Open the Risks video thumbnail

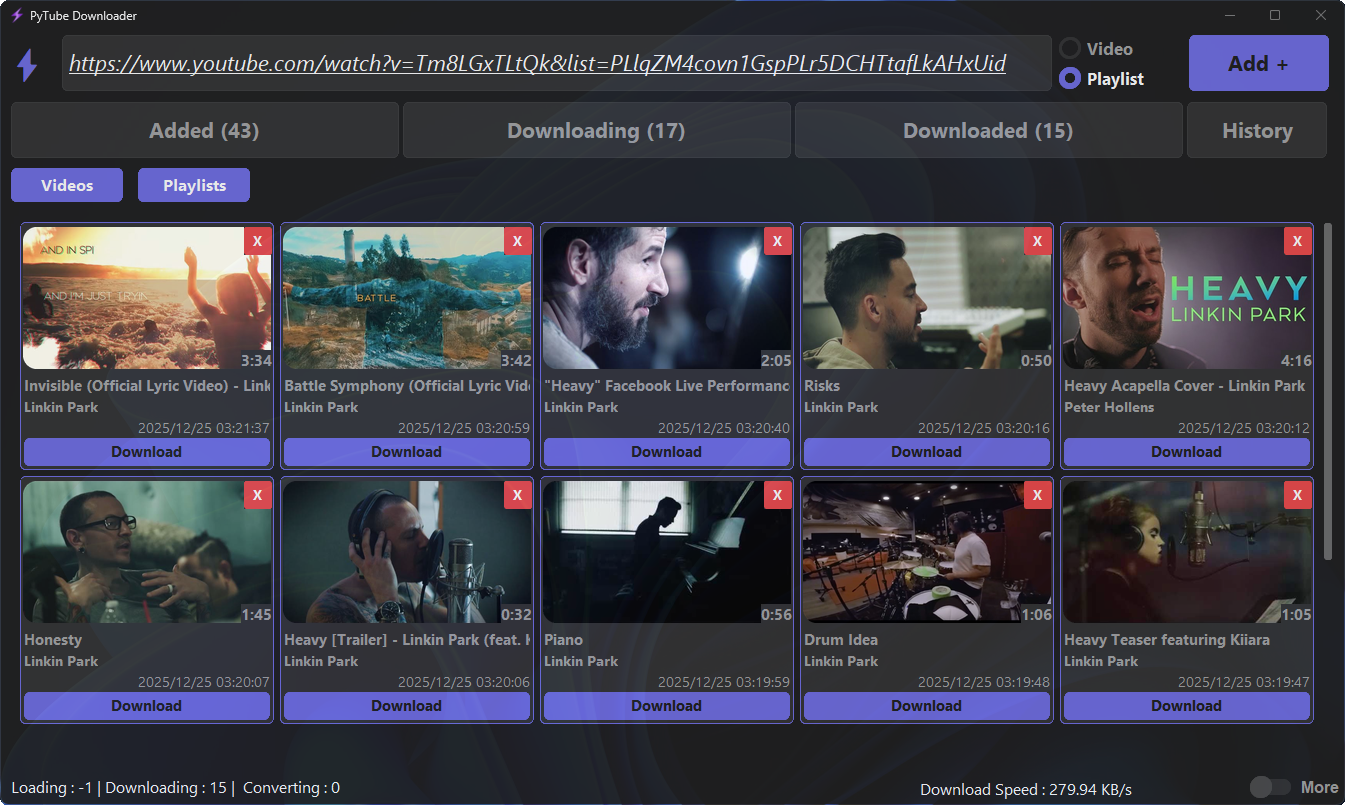coord(926,298)
